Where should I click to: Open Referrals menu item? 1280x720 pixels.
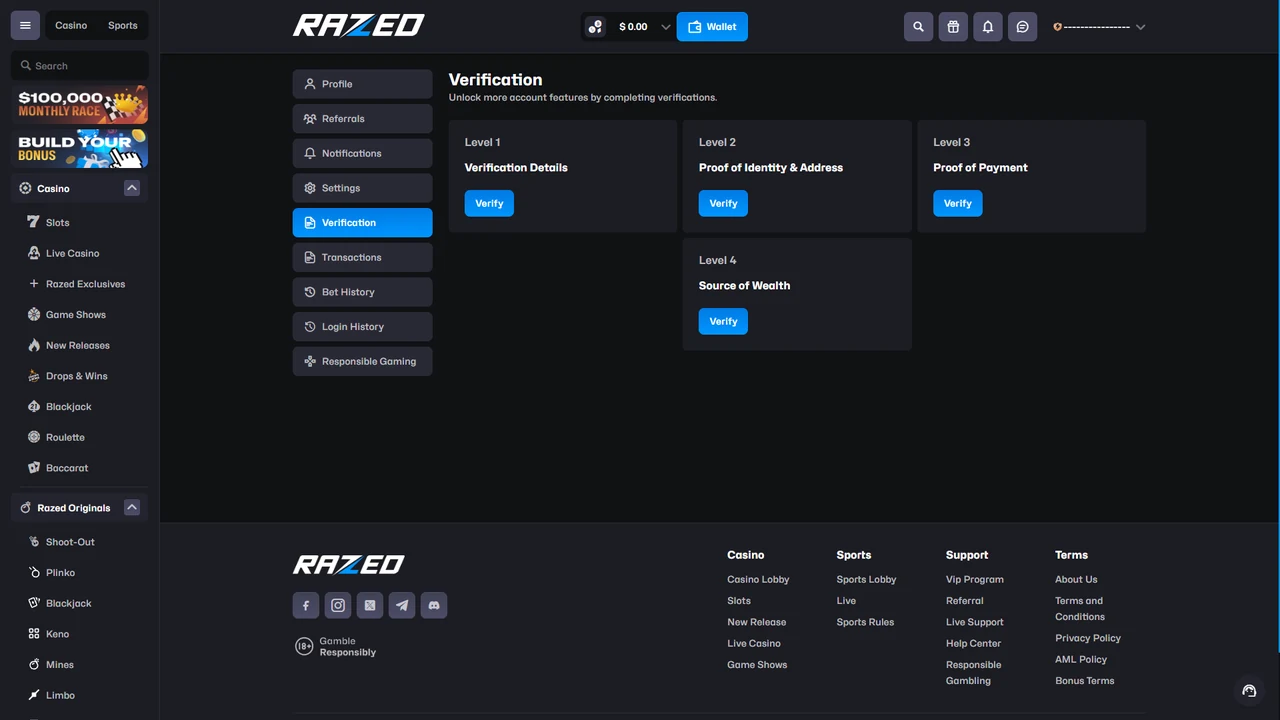pyautogui.click(x=362, y=119)
